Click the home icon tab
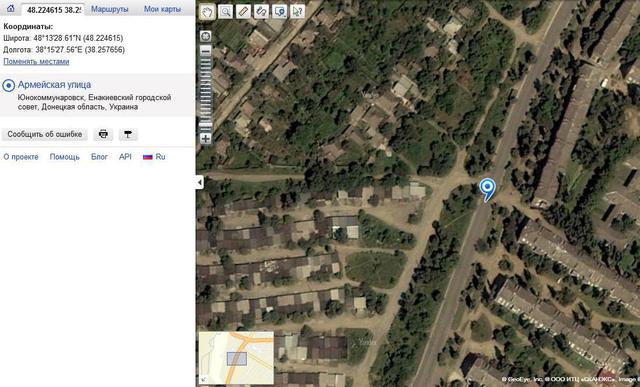Viewport: 640px width, 387px height. (11, 8)
